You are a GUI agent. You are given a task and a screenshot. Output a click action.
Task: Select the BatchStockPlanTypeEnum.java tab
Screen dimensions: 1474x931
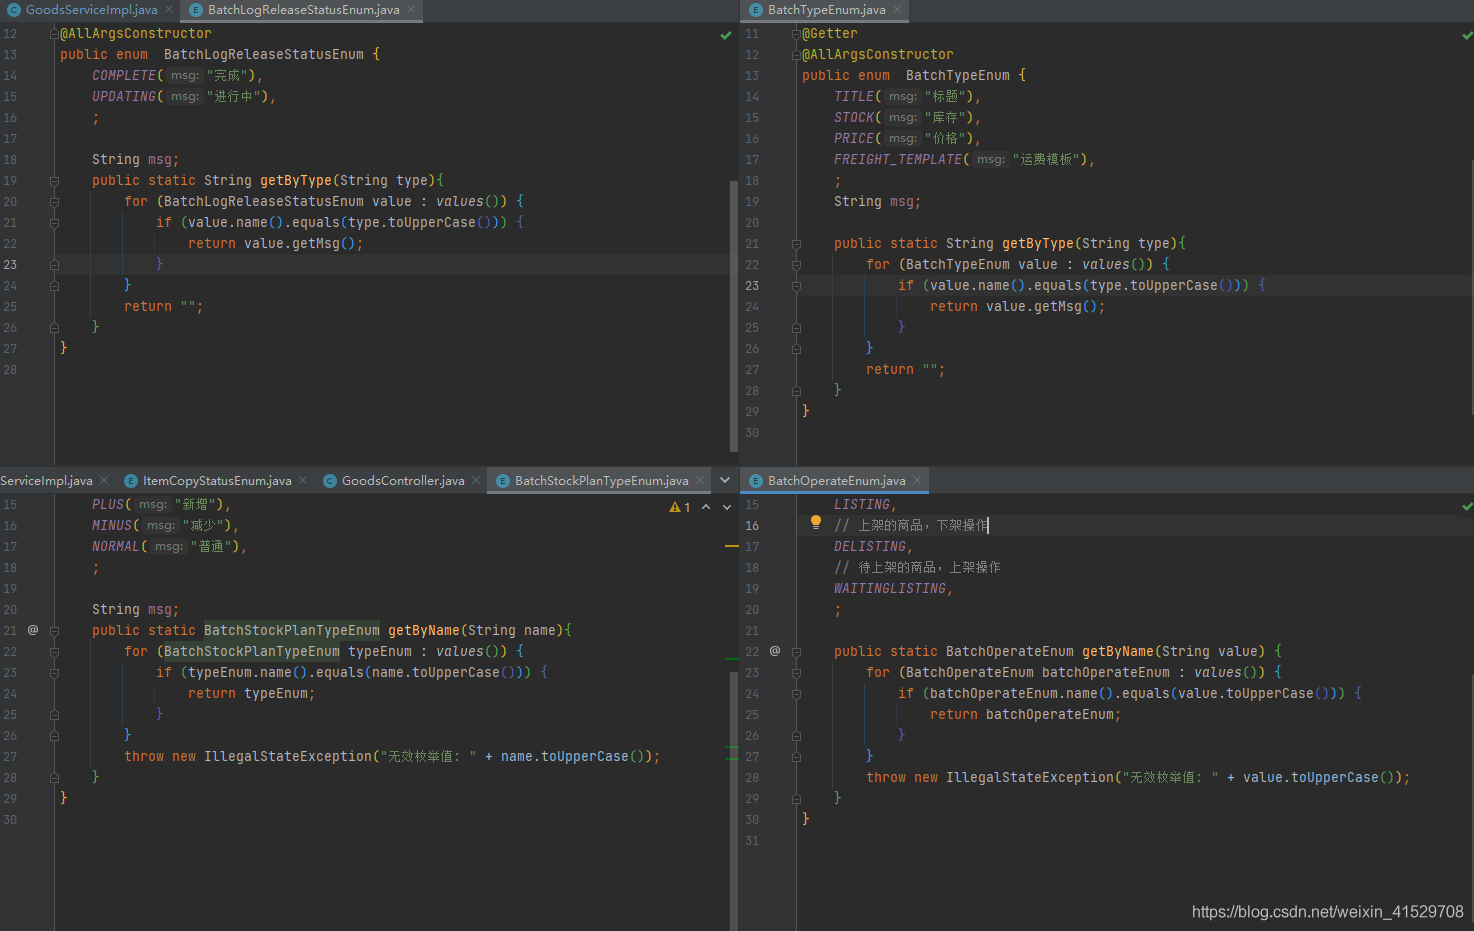(x=600, y=481)
